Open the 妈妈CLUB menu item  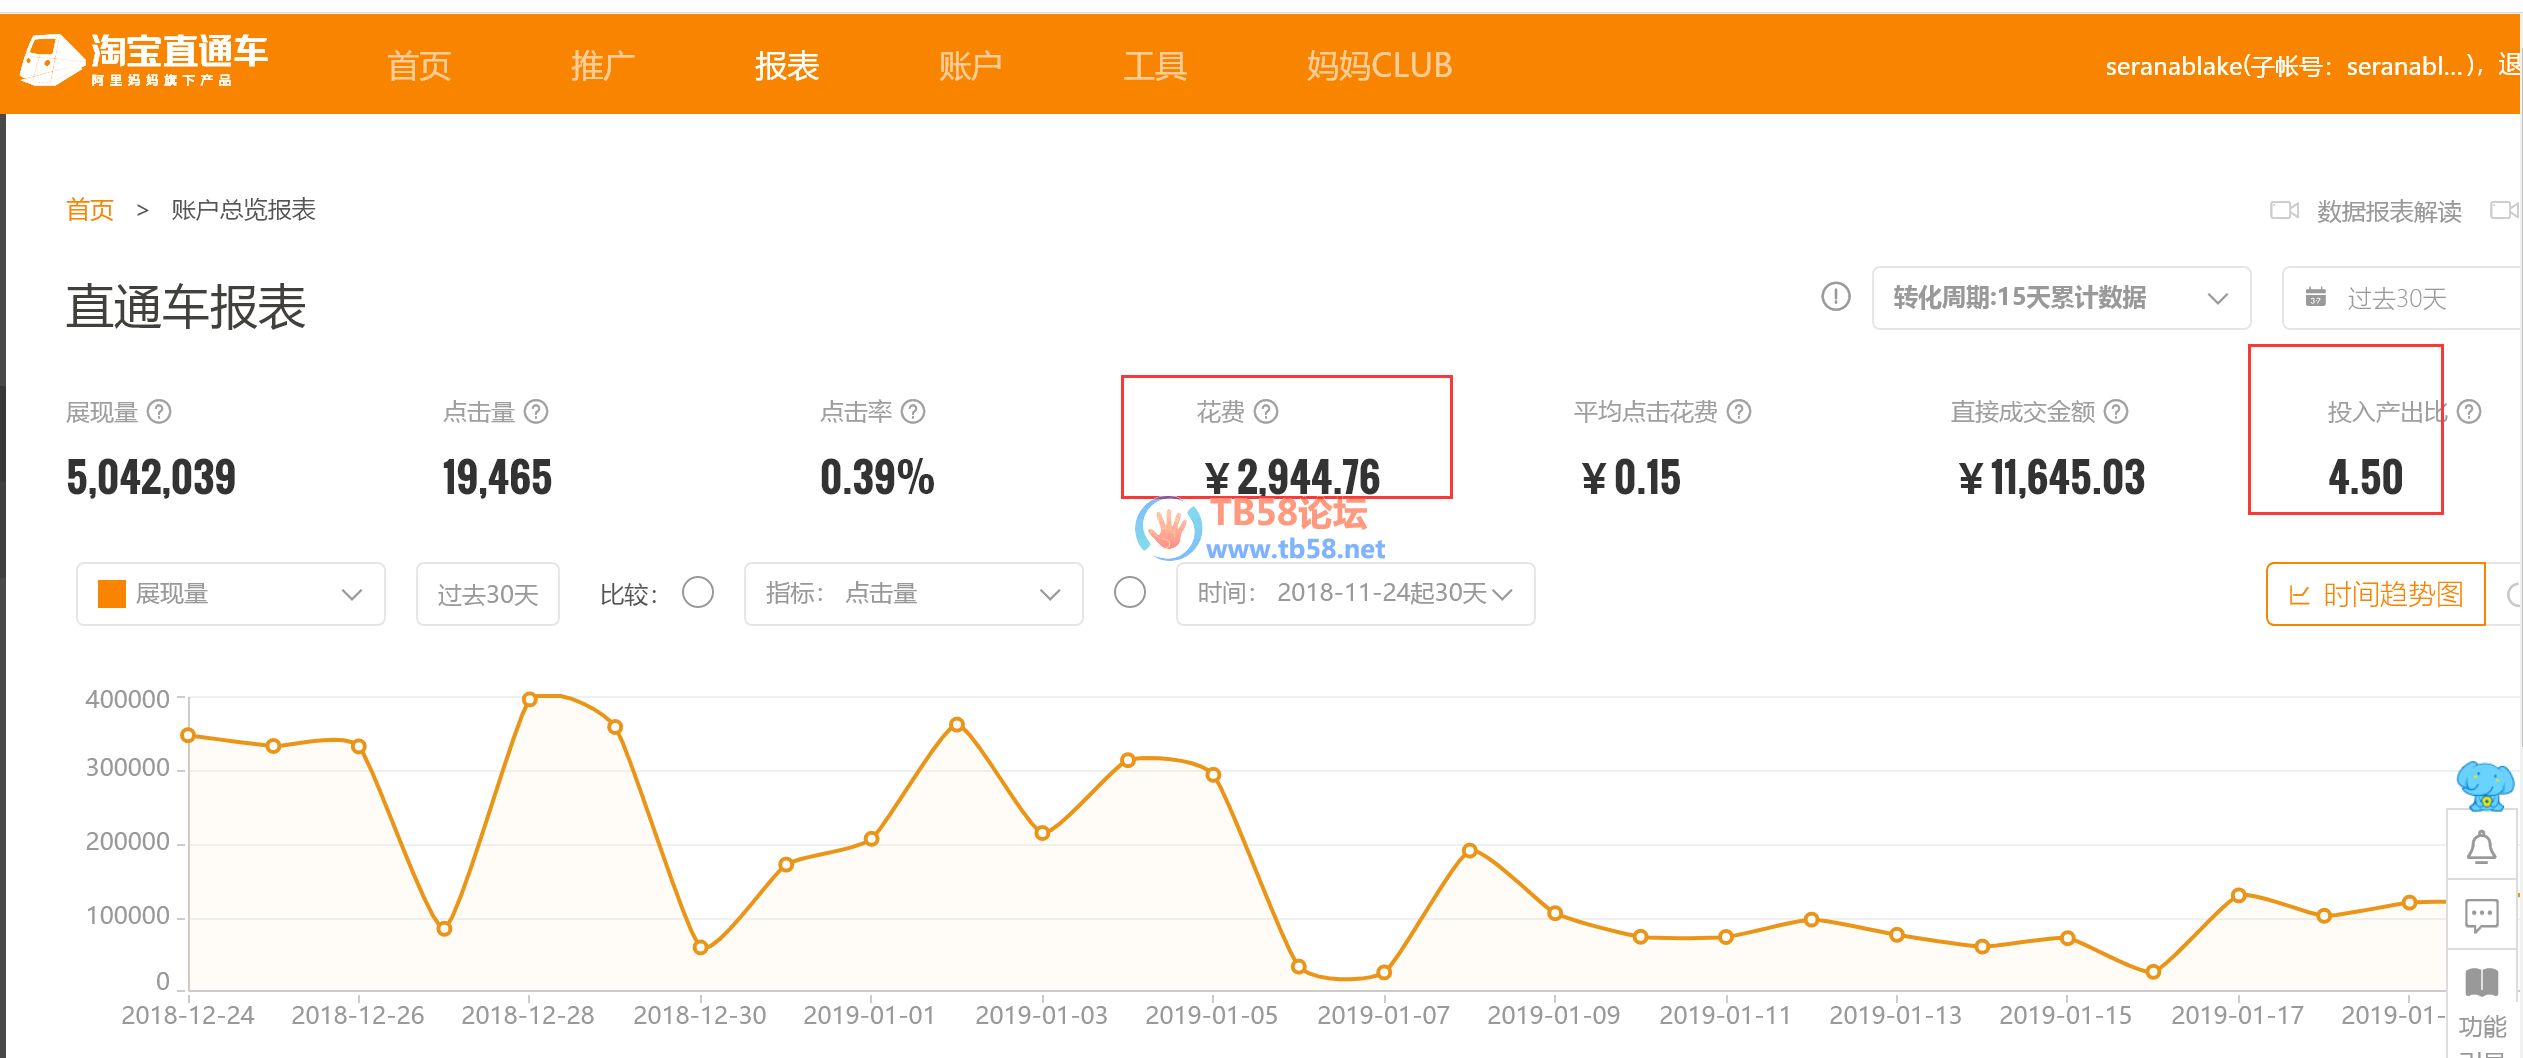[1378, 66]
